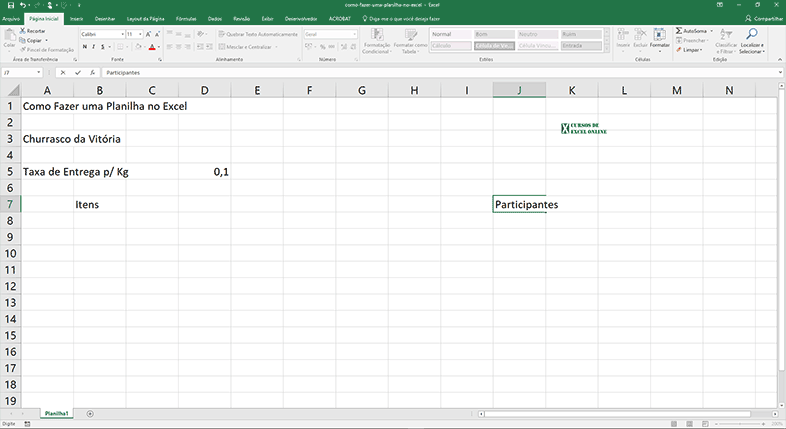Switch to the Exibir tab
This screenshot has height=429, width=786.
pos(267,19)
